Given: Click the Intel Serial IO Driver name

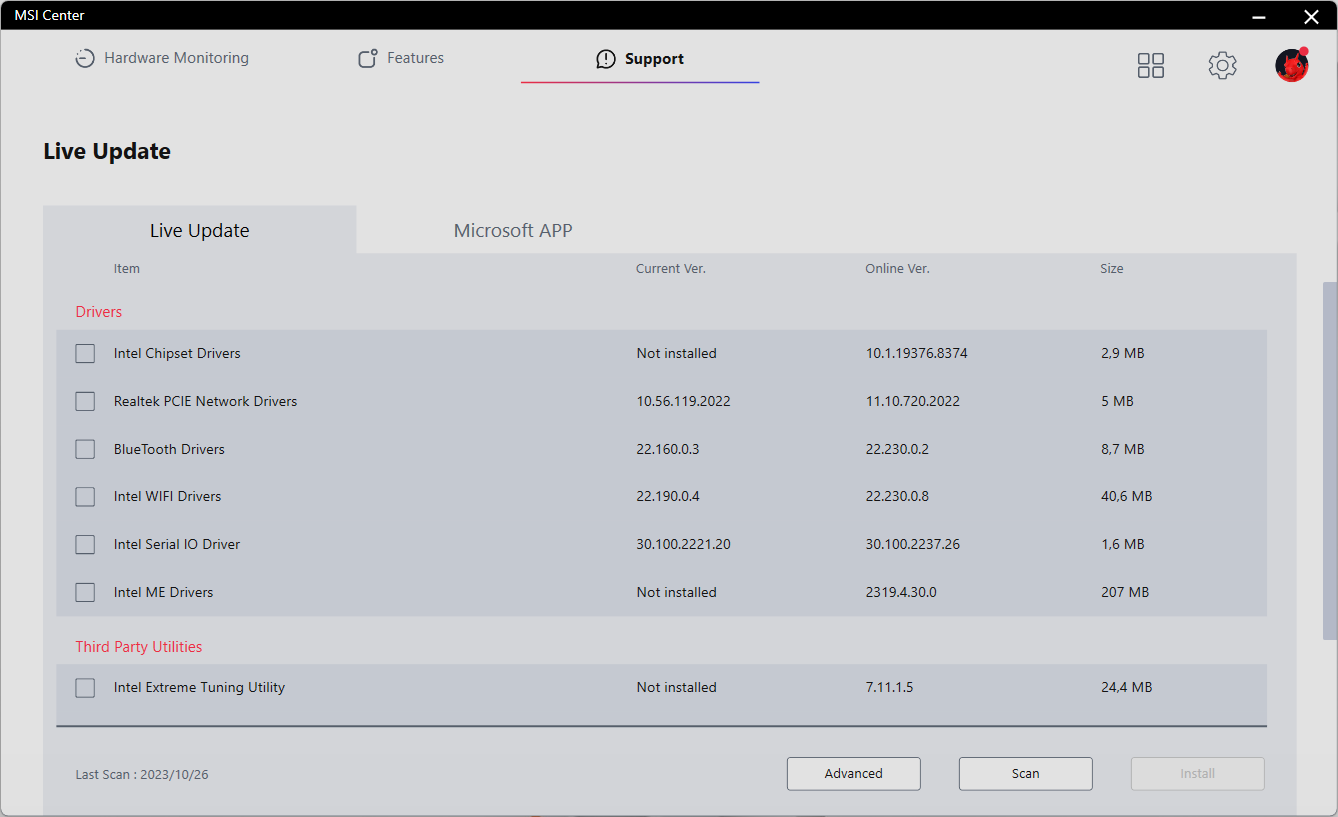Looking at the screenshot, I should [177, 544].
